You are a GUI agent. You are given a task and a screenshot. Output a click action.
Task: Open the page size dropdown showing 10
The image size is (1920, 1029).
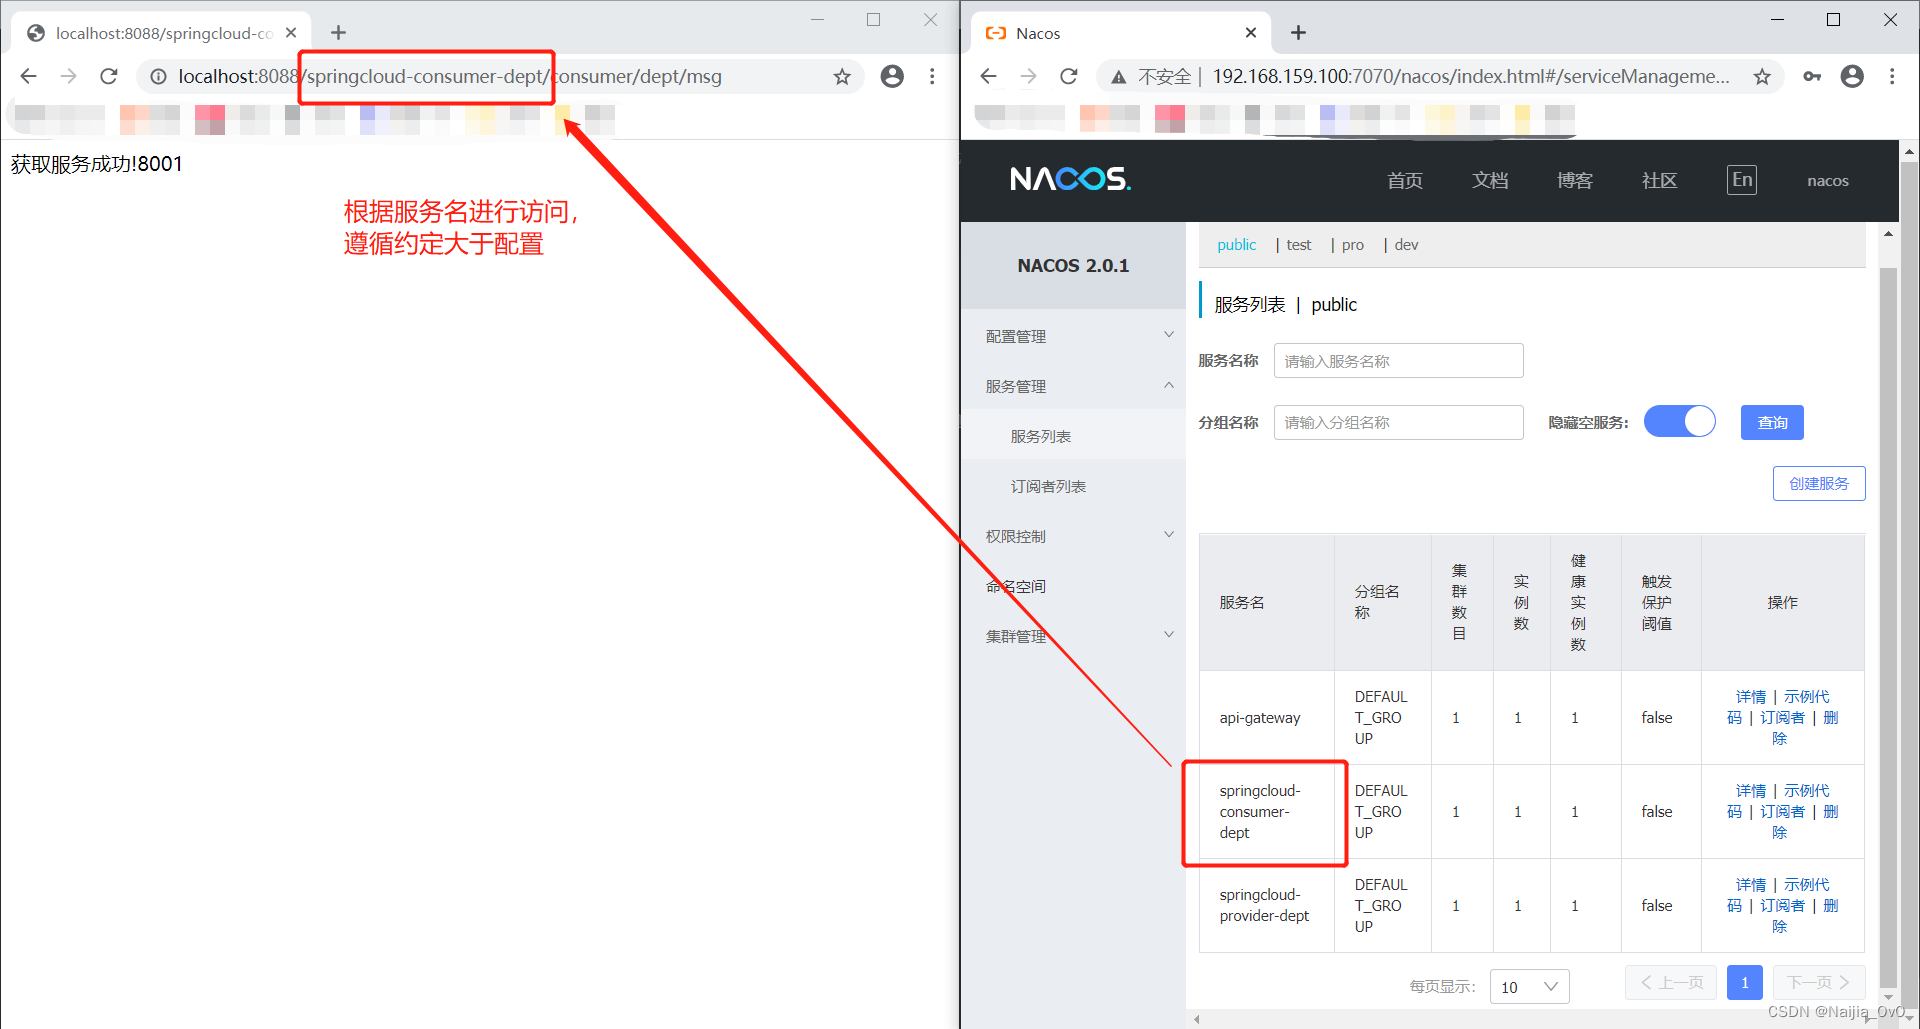click(x=1529, y=987)
